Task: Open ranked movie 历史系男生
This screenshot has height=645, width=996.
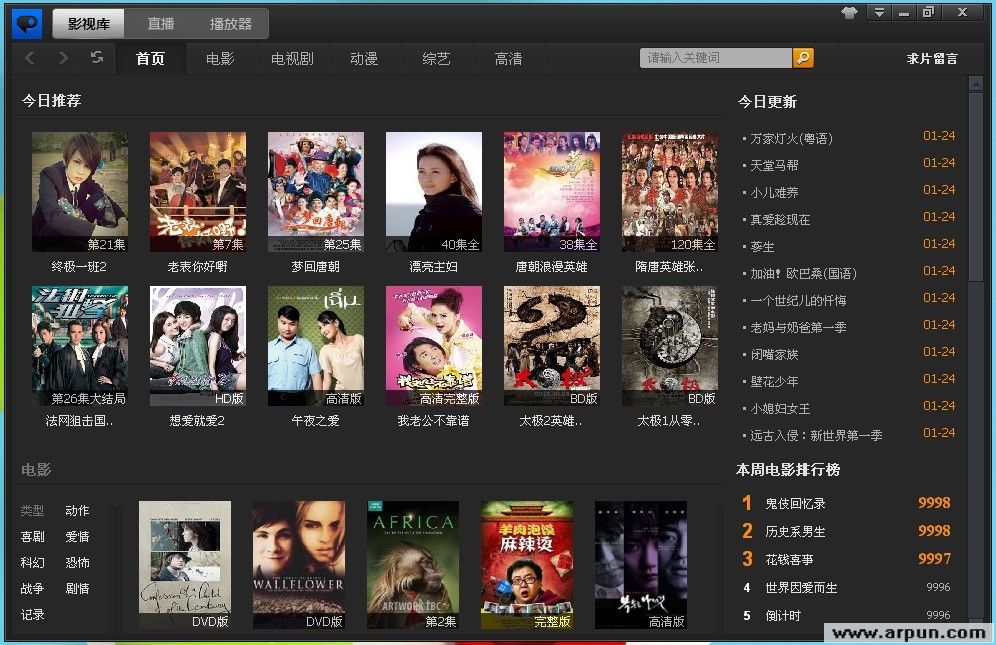Action: pos(795,531)
